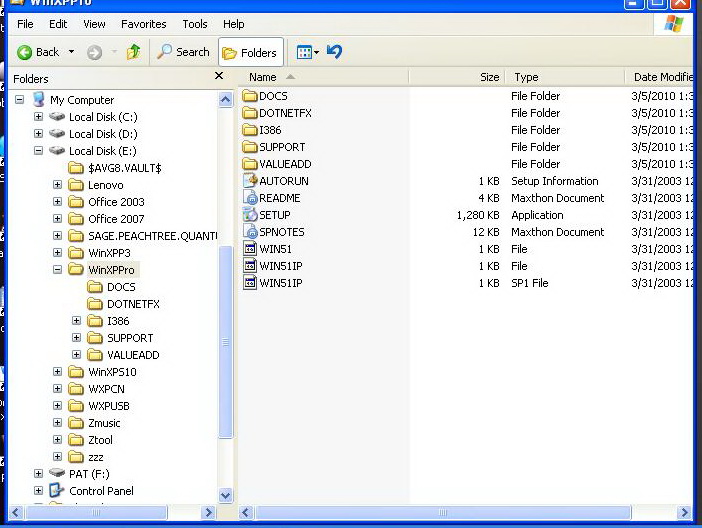Click the file list horizontal scroll-right arrow
The image size is (702, 528).
[x=684, y=512]
